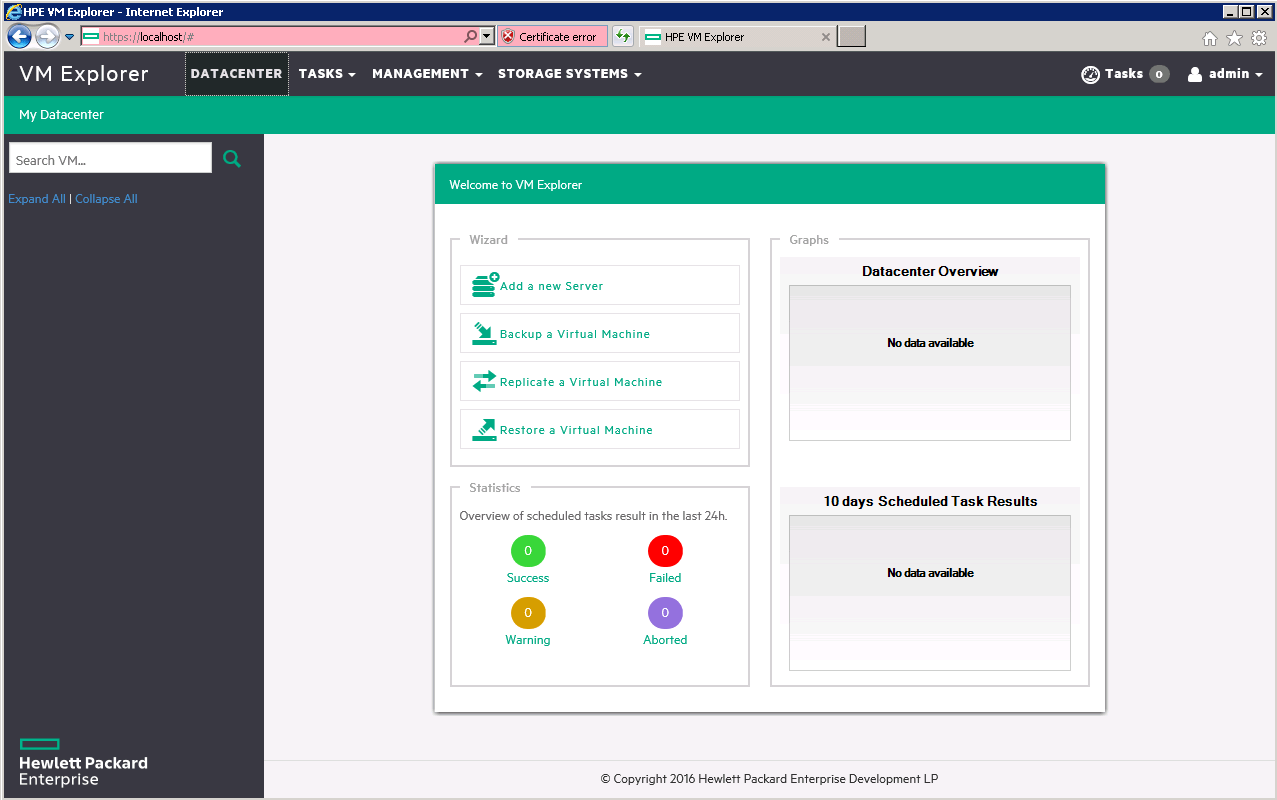Image resolution: width=1277 pixels, height=800 pixels.
Task: Open the address bar autocomplete dropdown arrow
Action: [487, 36]
